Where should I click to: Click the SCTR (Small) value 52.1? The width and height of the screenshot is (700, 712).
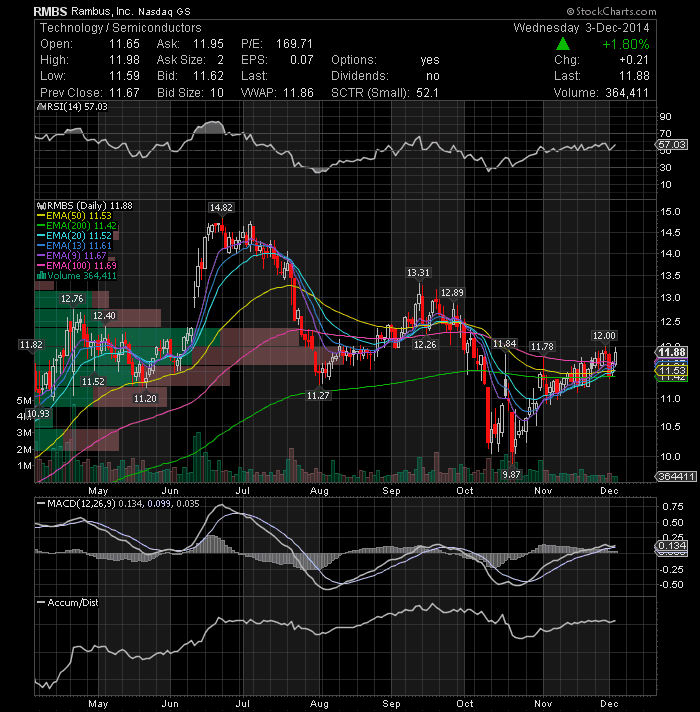427,93
